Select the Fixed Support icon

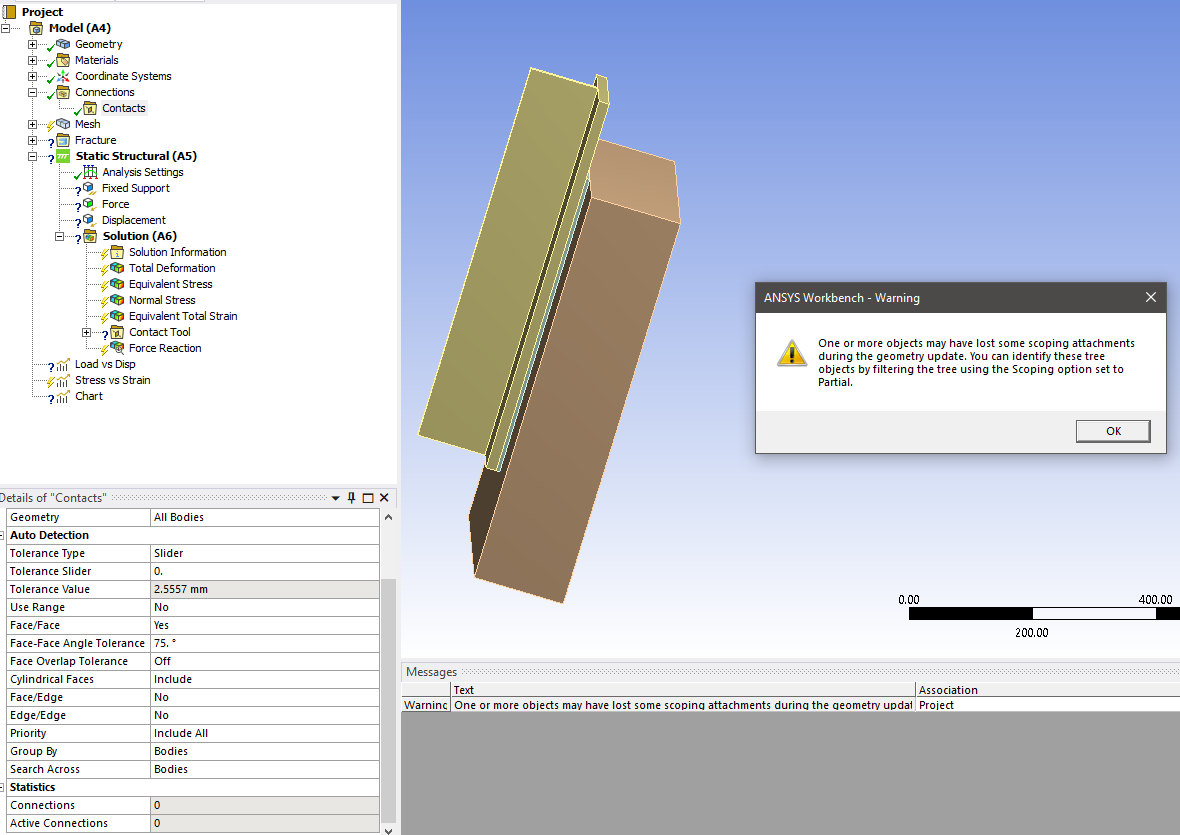90,188
